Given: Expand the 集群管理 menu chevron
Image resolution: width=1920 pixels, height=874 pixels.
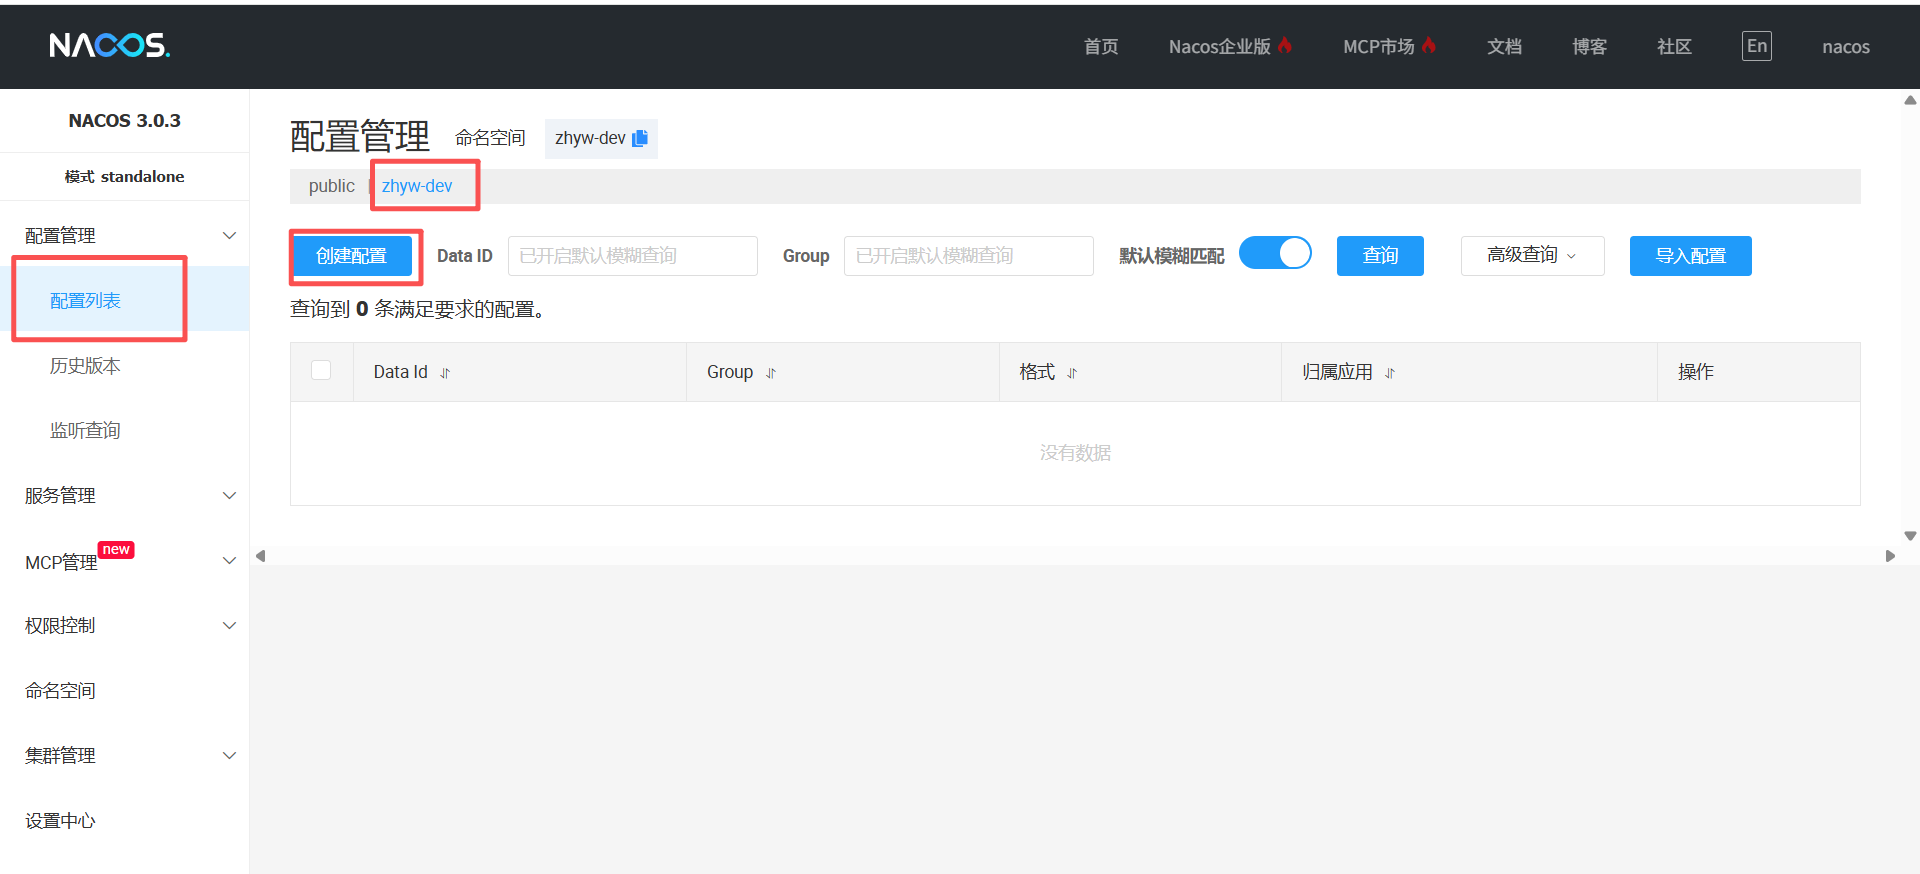Looking at the screenshot, I should coord(229,756).
